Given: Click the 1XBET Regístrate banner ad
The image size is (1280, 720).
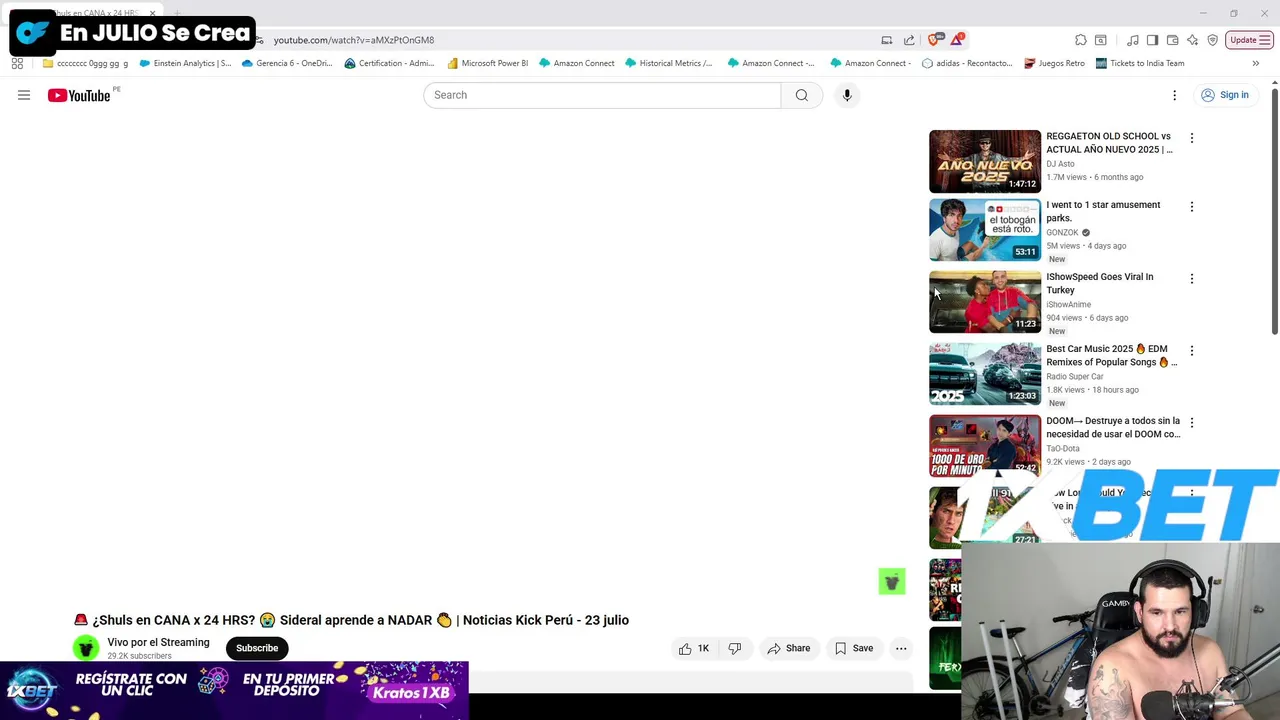Looking at the screenshot, I should click(x=234, y=689).
